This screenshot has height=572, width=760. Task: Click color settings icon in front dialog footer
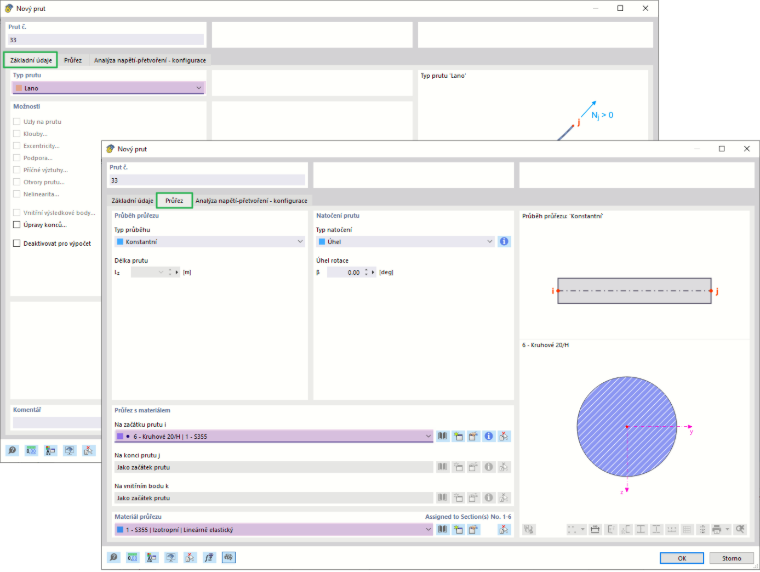click(x=152, y=557)
